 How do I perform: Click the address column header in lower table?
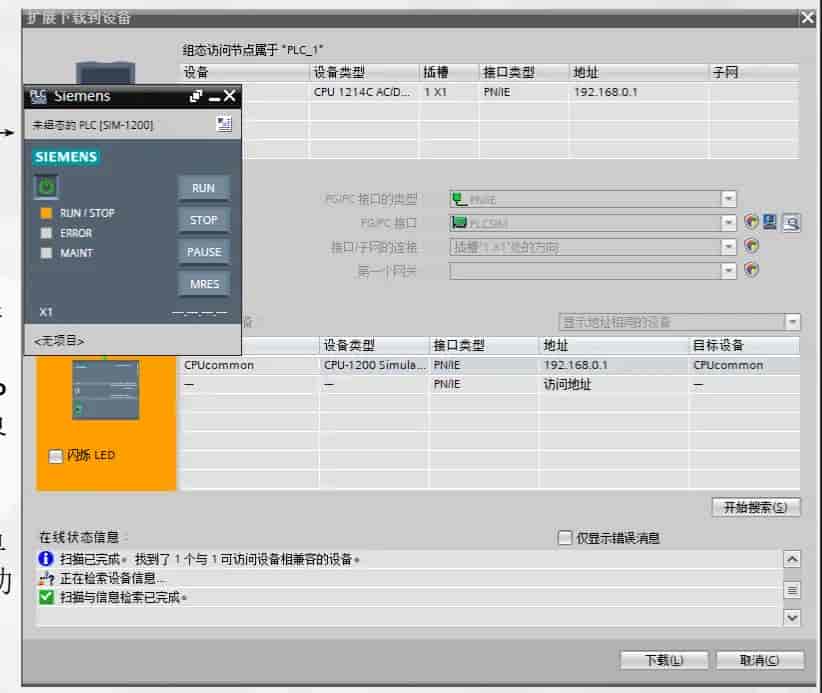coord(613,345)
